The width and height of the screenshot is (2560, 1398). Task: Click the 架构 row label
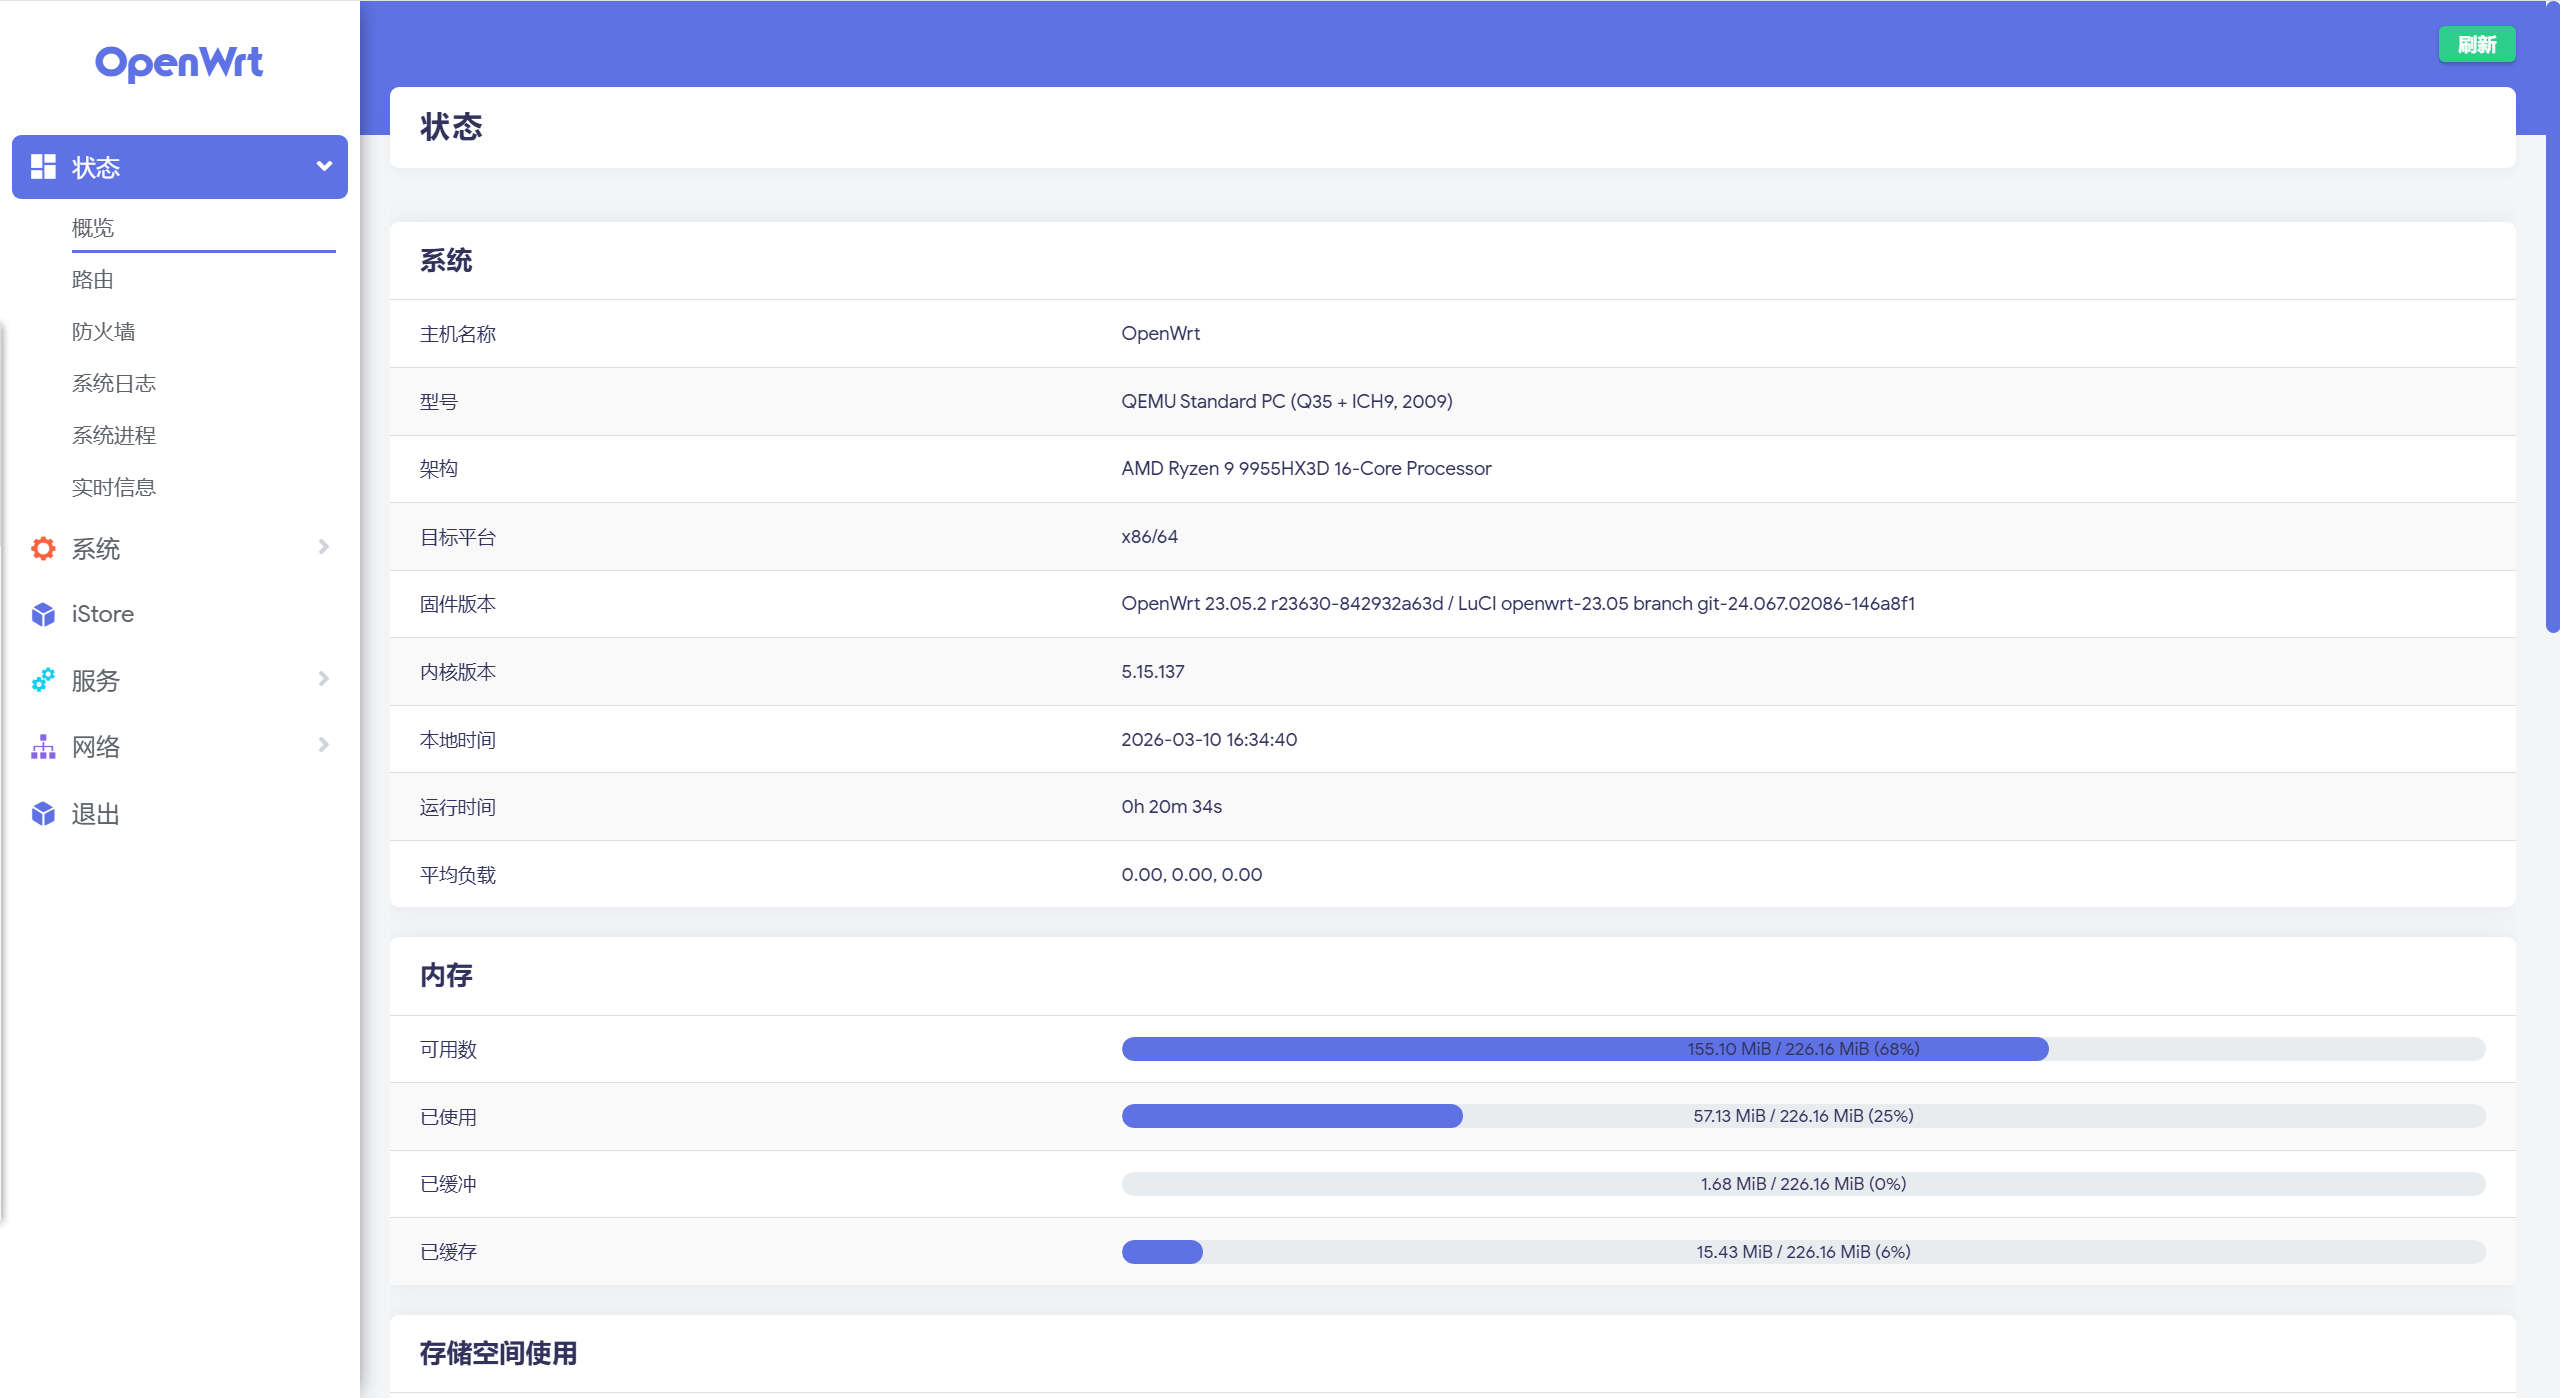(x=439, y=469)
